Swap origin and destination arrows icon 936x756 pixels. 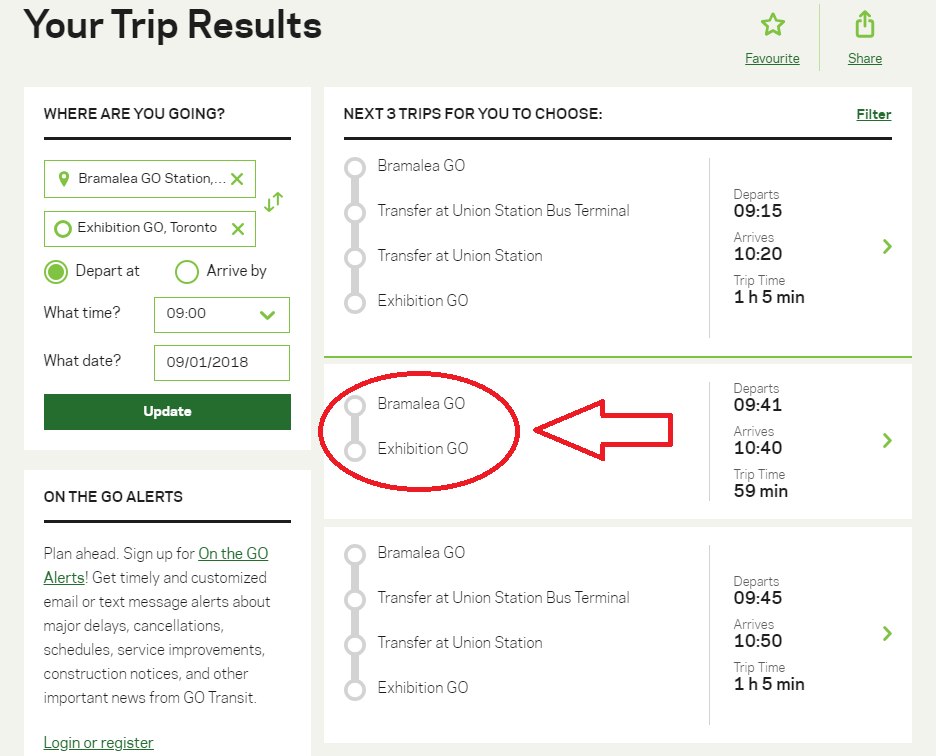point(274,202)
